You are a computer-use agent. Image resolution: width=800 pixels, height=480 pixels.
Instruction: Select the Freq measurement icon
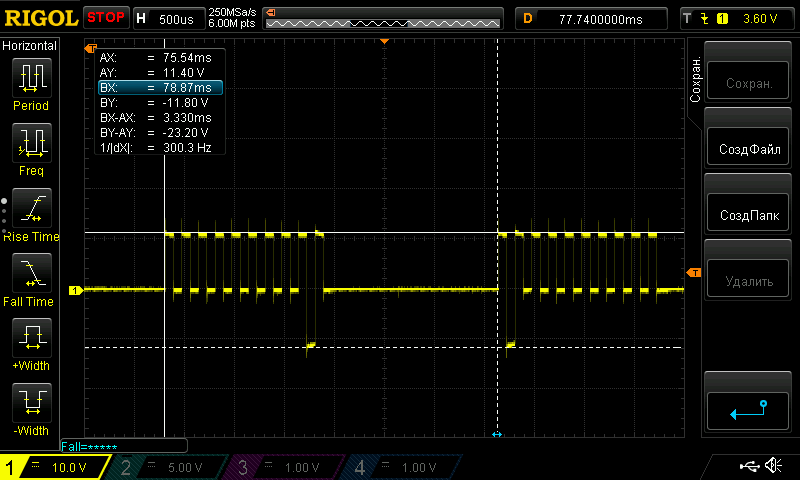coord(32,143)
